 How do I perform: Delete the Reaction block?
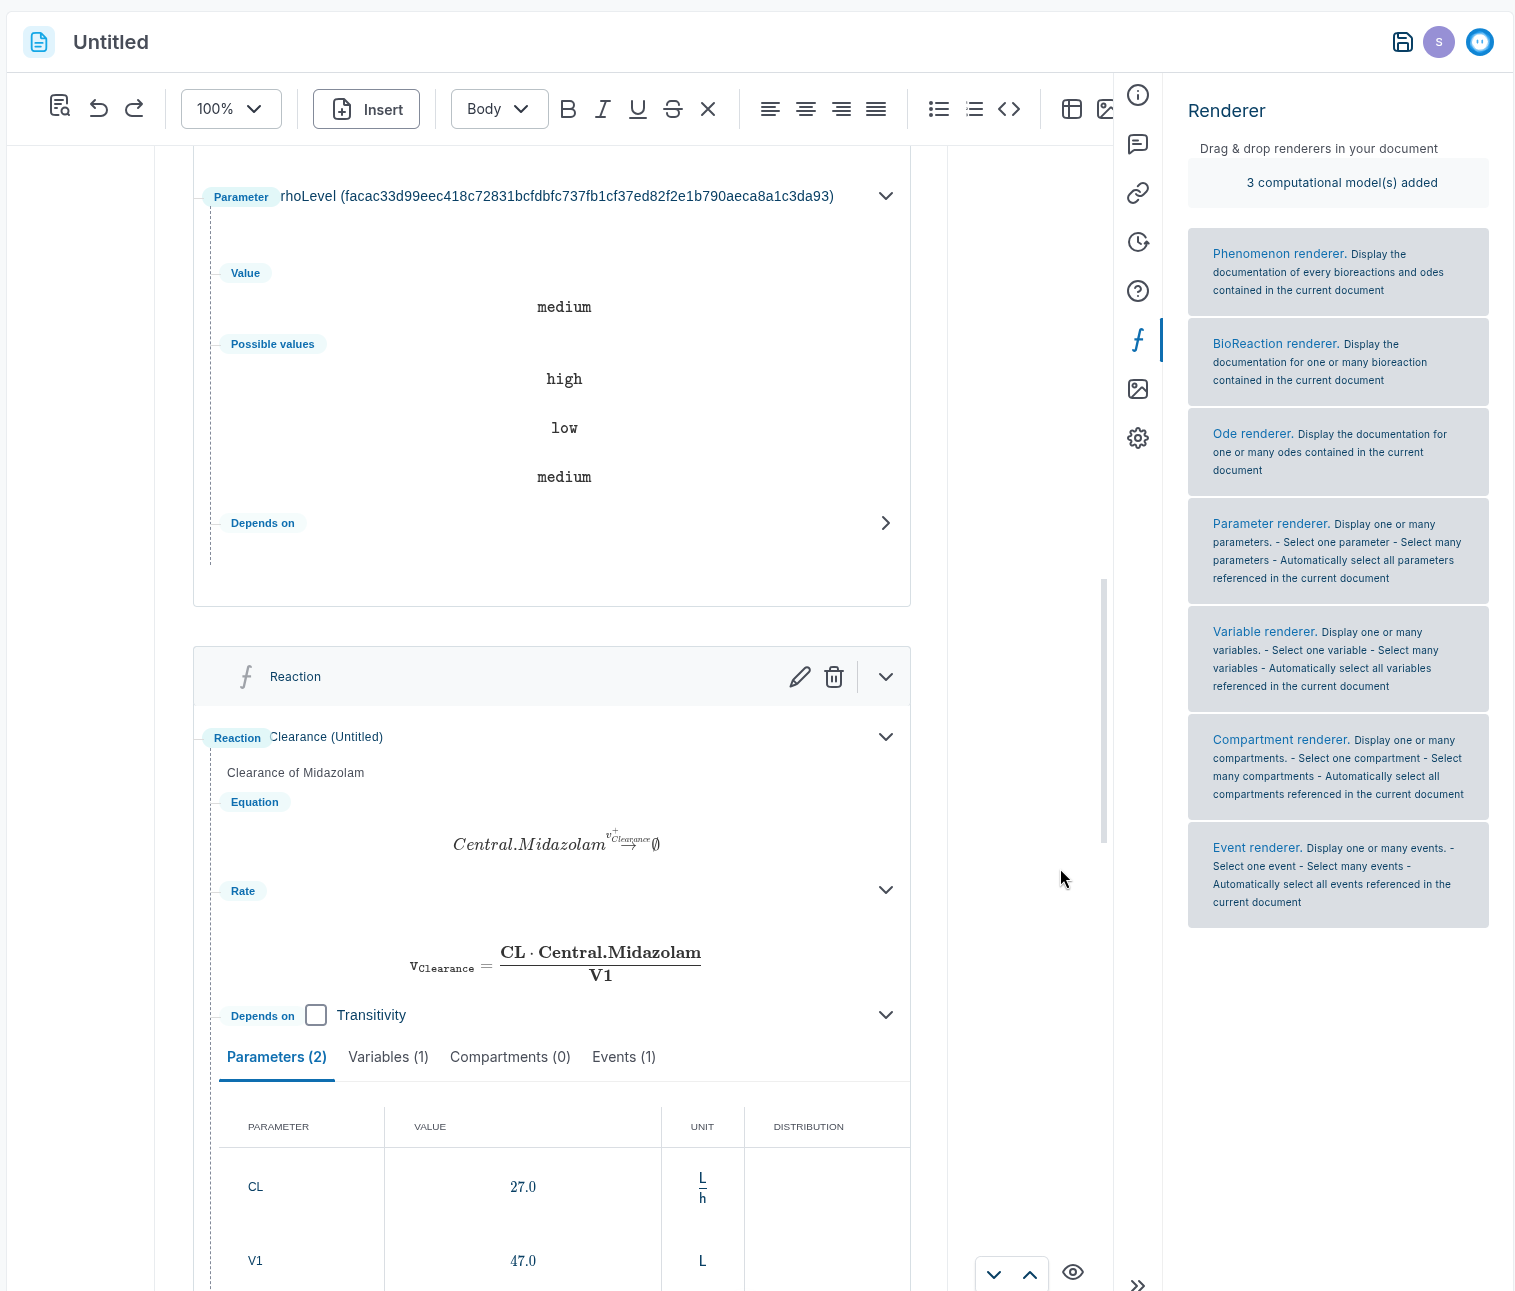[834, 677]
